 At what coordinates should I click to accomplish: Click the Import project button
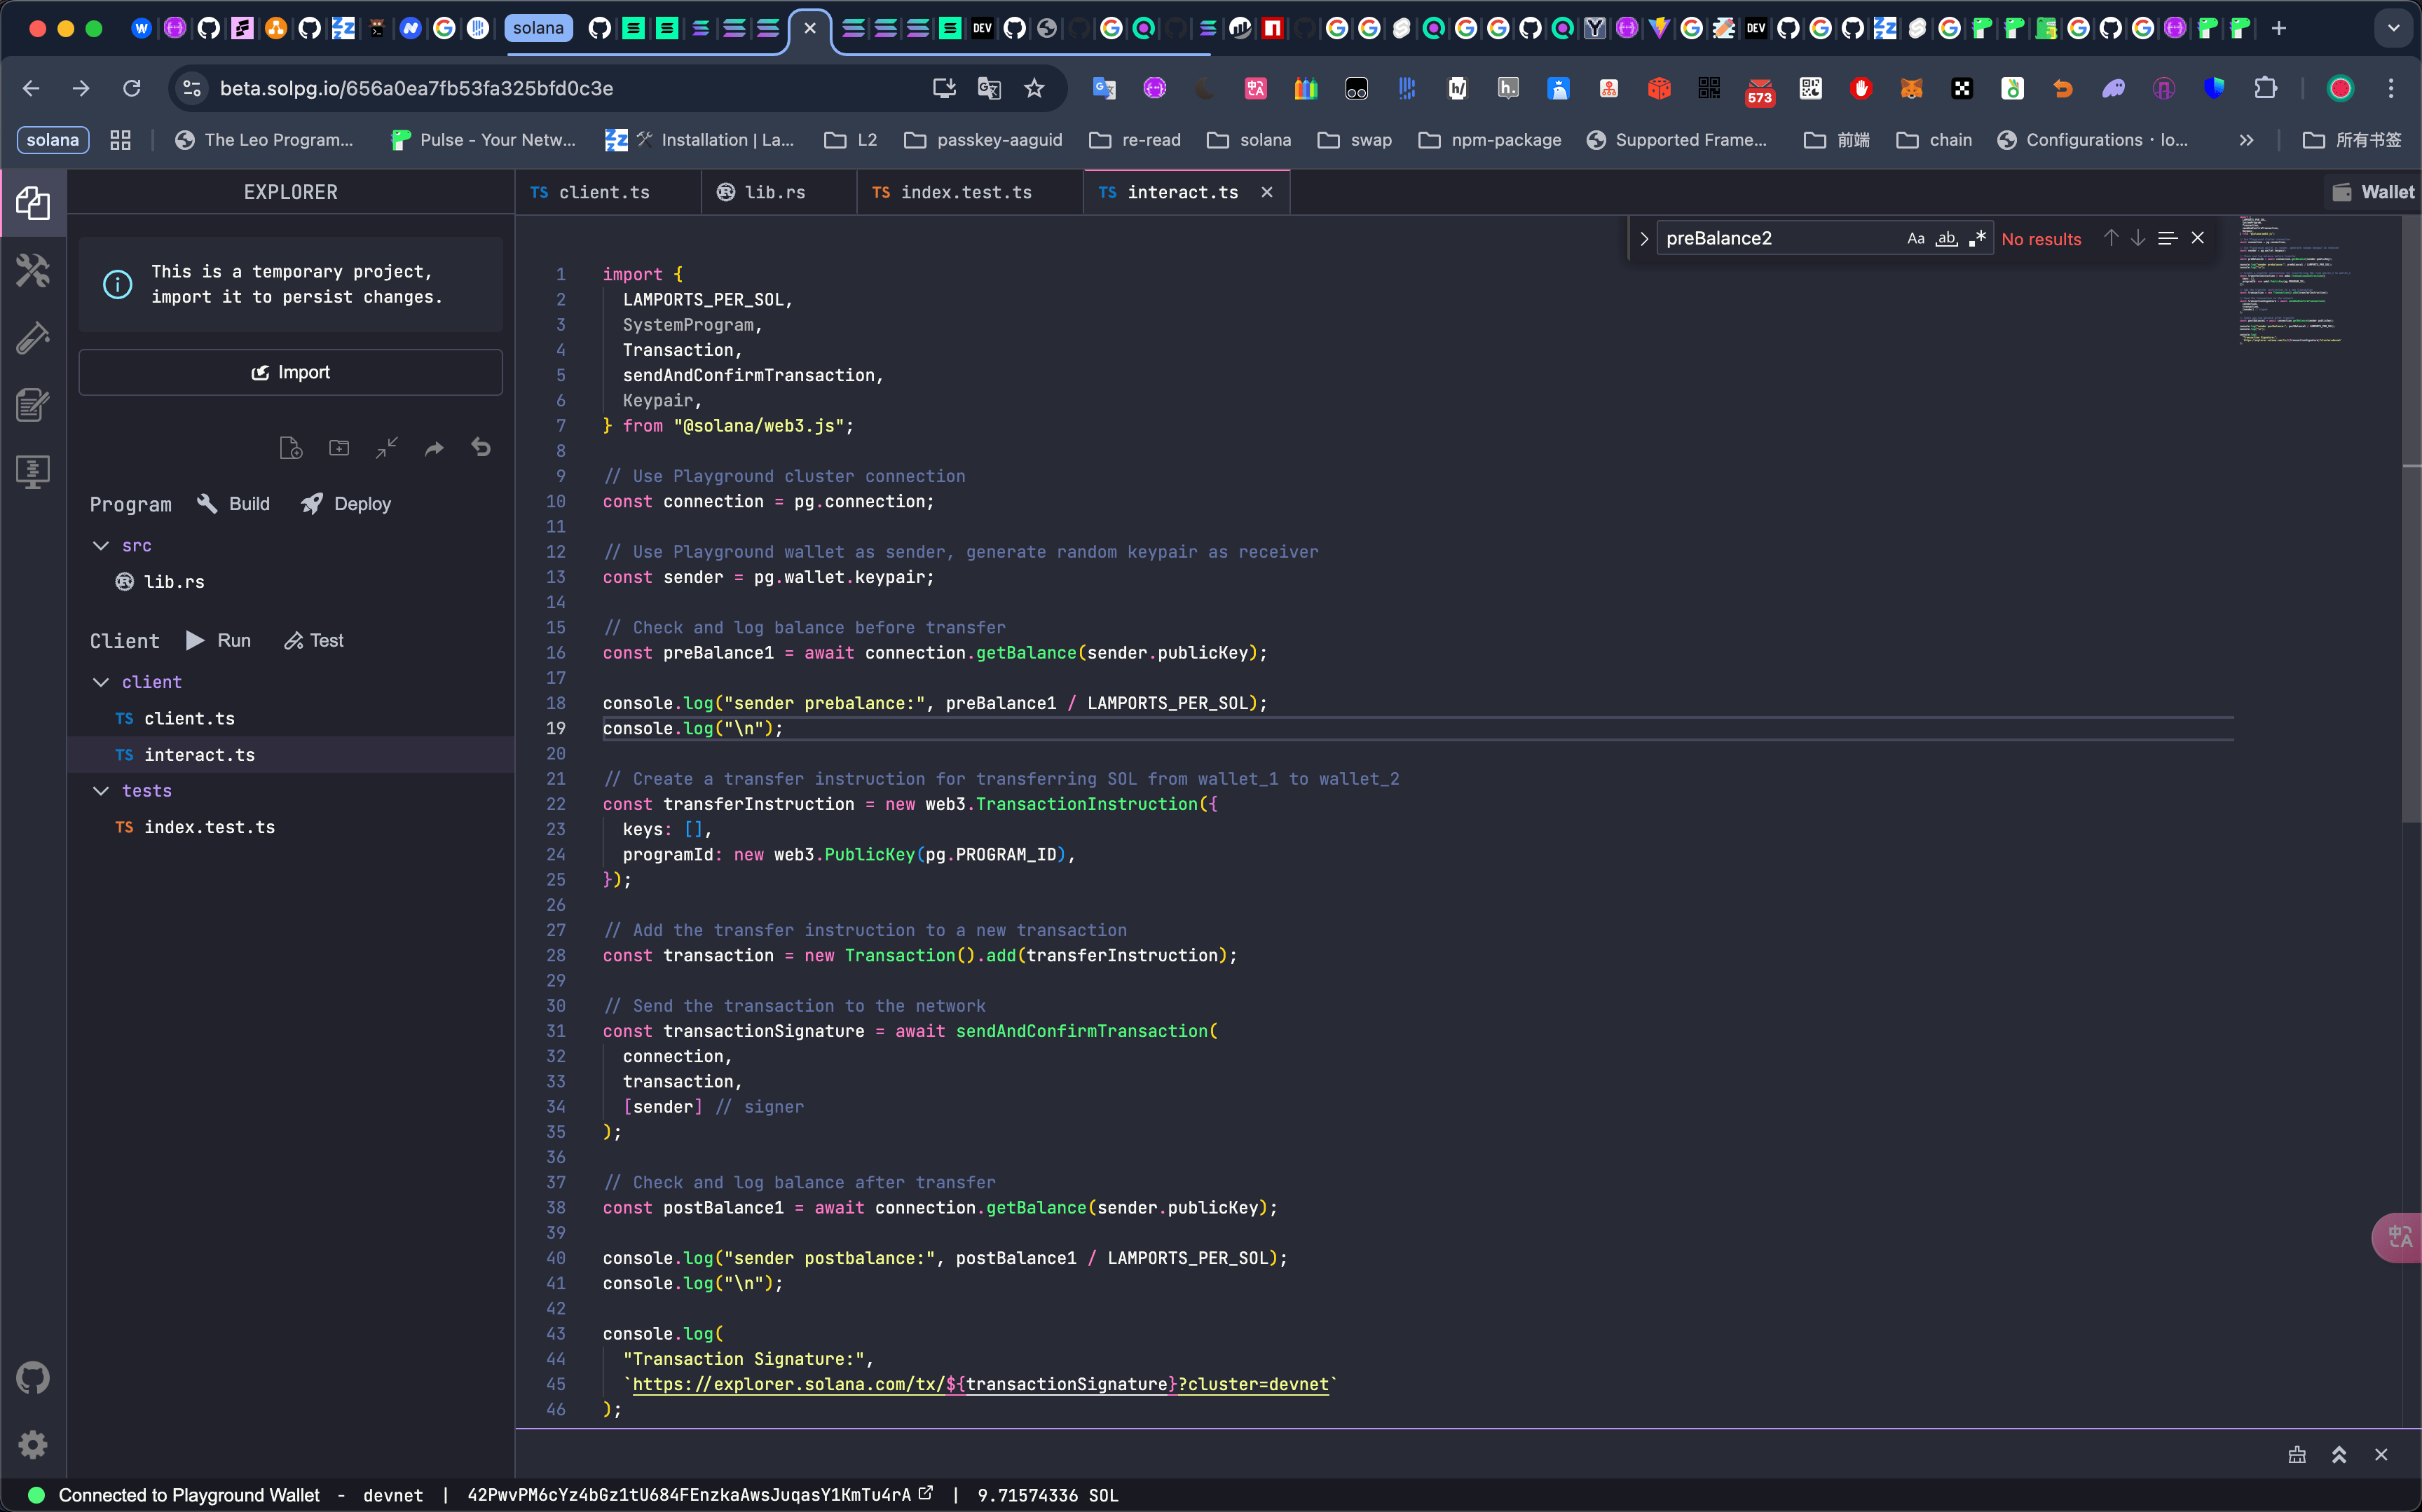coord(290,372)
